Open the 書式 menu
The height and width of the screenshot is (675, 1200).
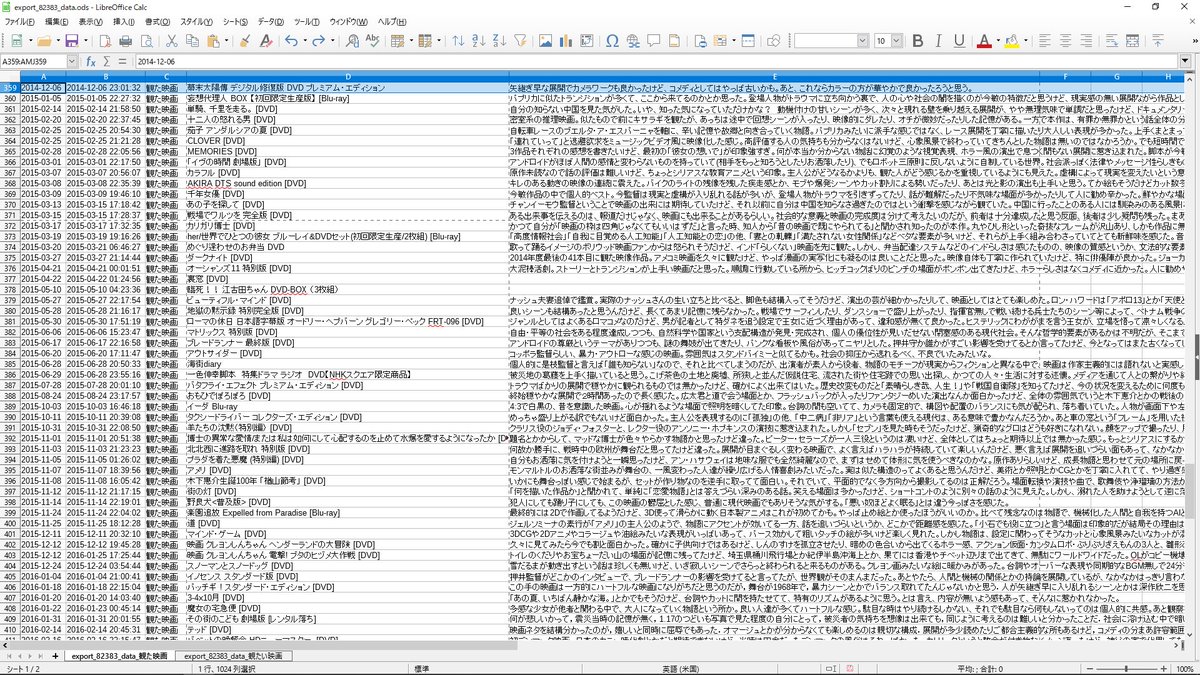(159, 21)
